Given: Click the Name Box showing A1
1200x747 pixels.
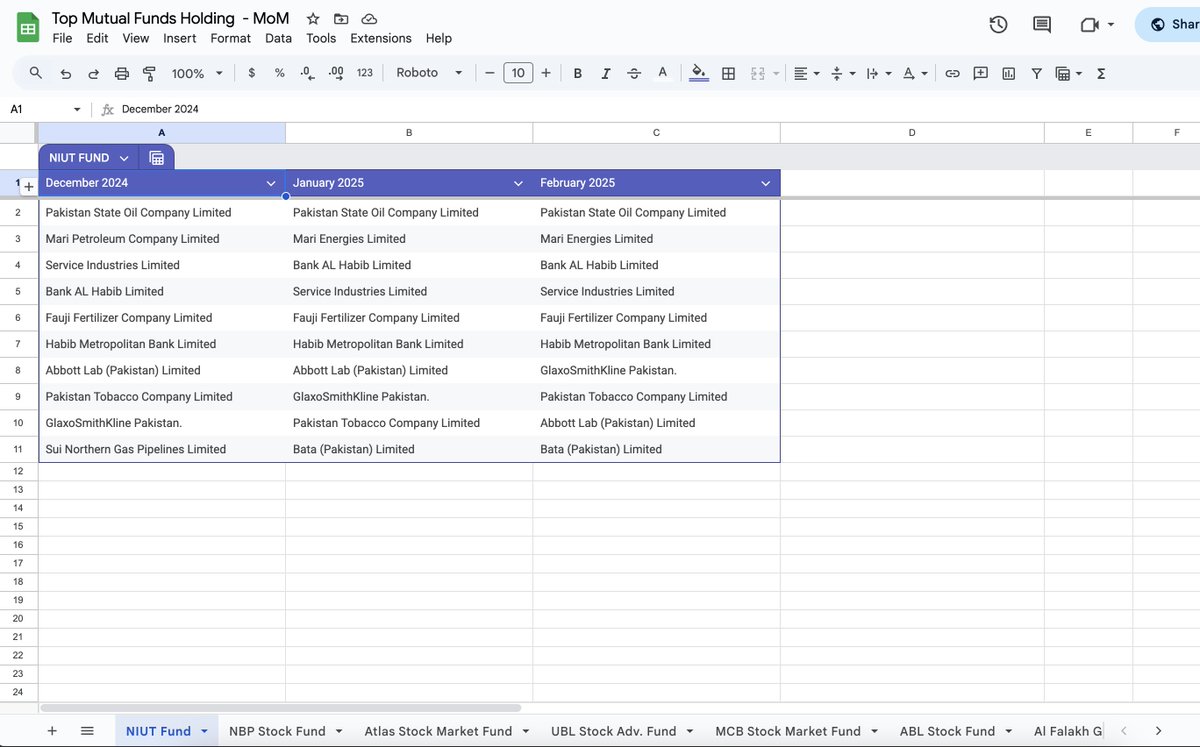Looking at the screenshot, I should pyautogui.click(x=45, y=109).
